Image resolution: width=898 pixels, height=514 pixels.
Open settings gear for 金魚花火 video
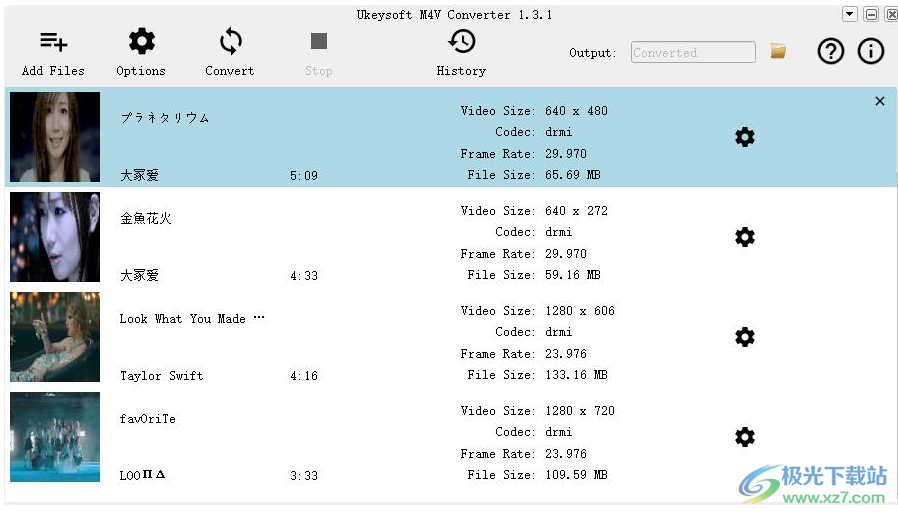point(745,237)
